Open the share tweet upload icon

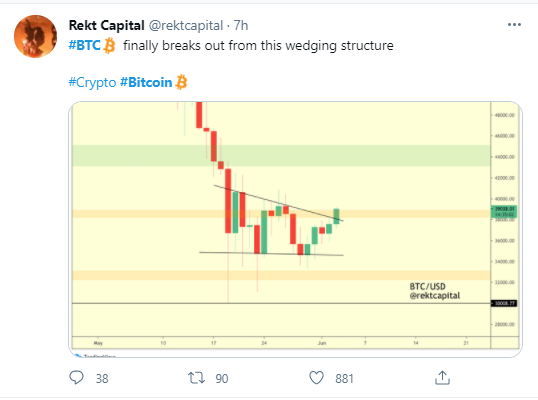(442, 377)
